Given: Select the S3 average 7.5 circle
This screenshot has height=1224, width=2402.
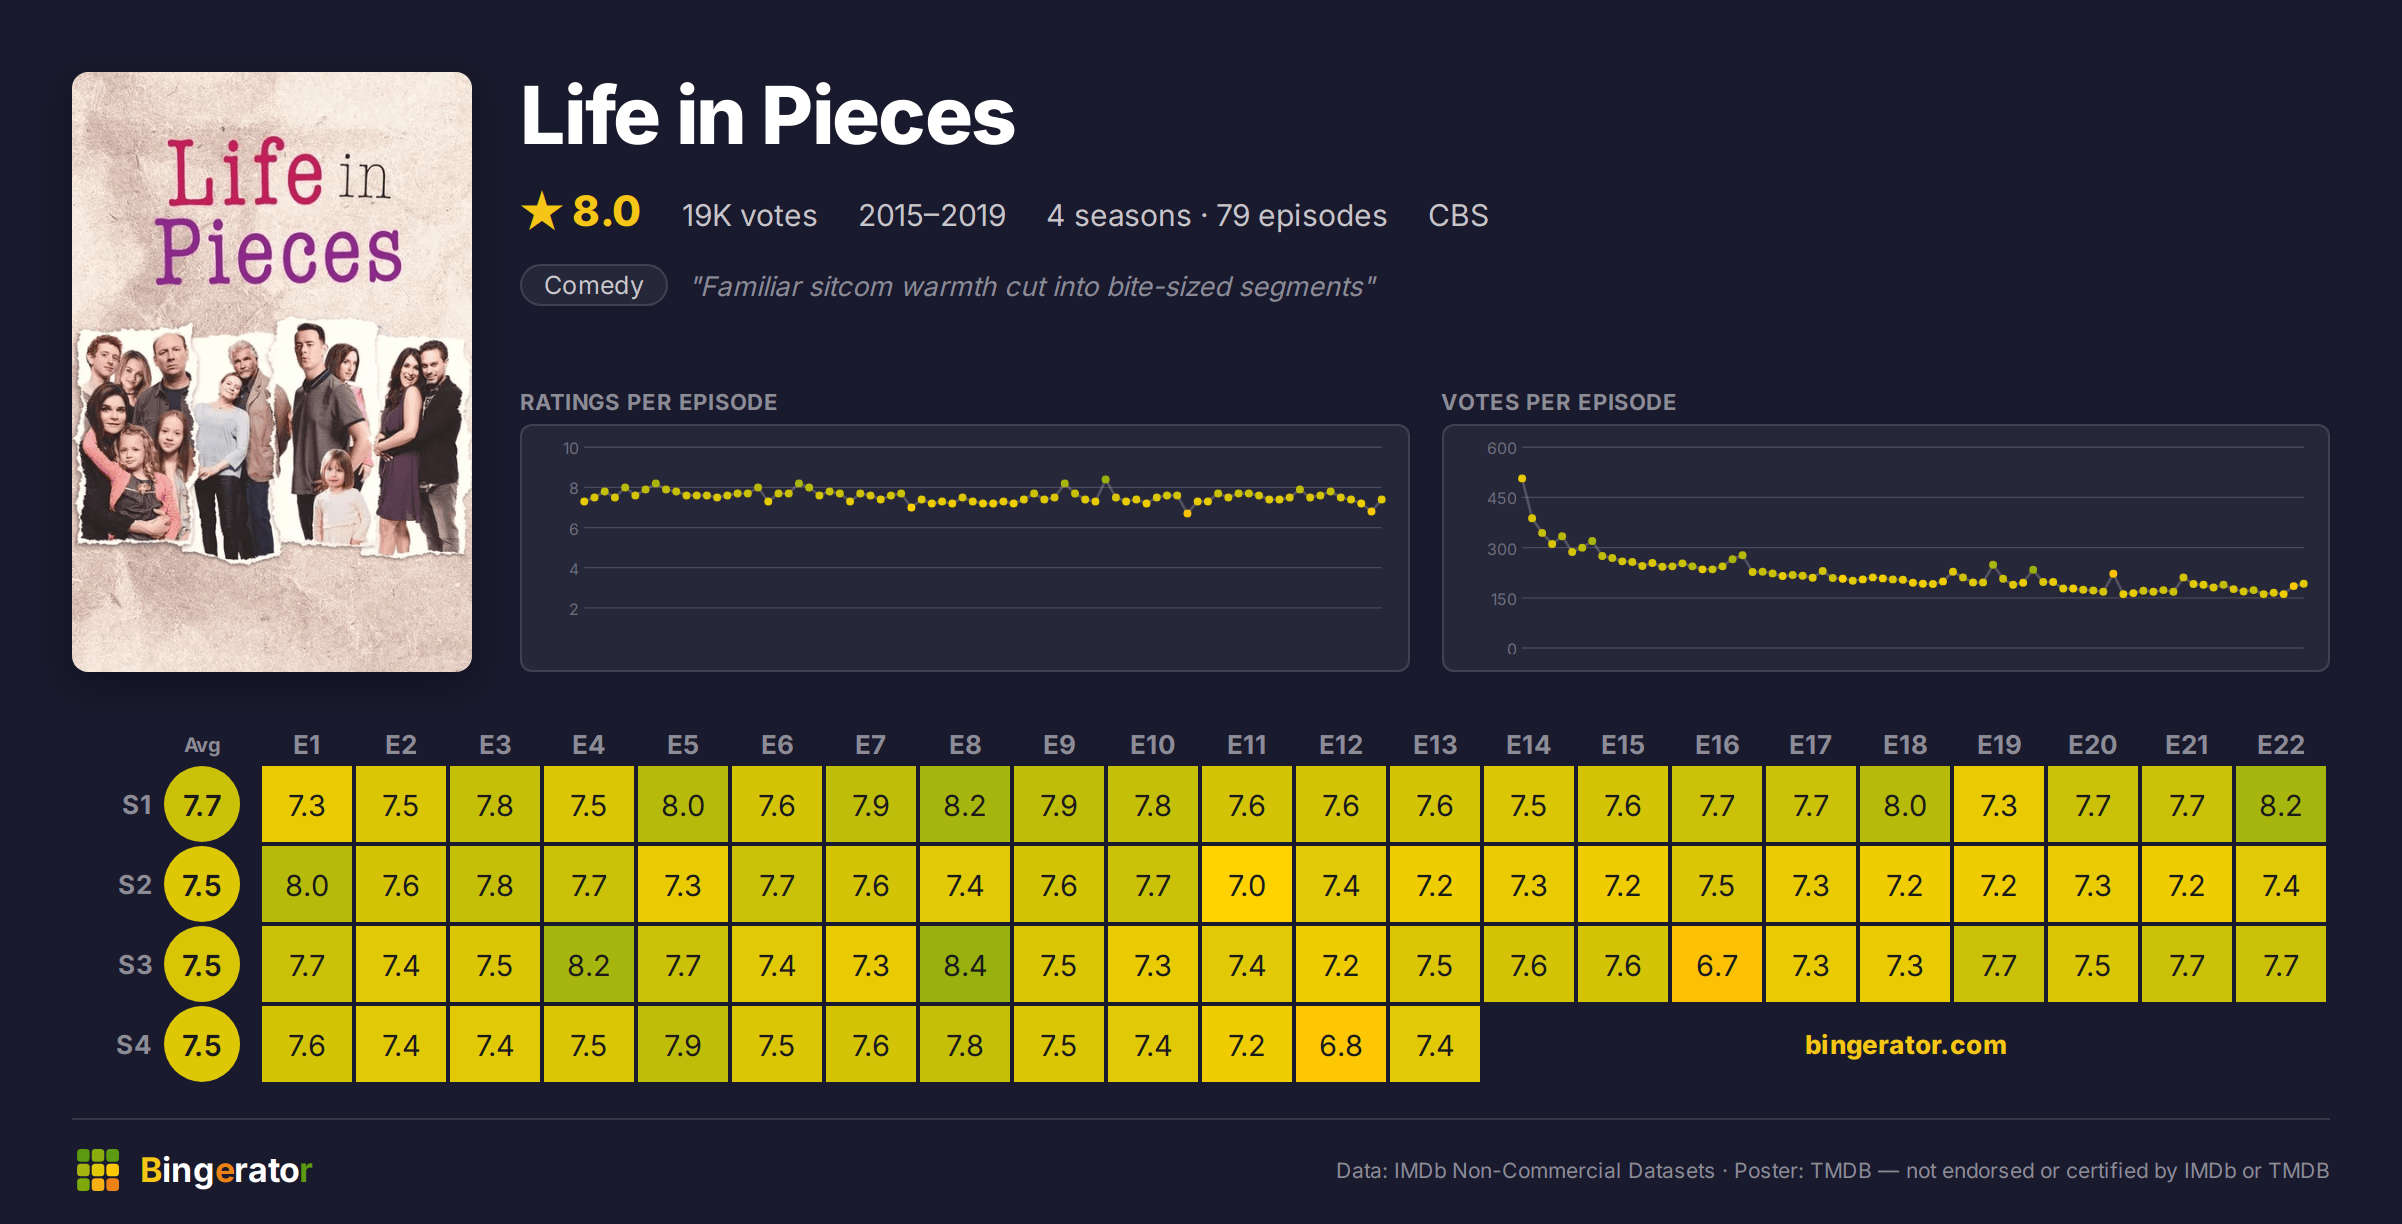Looking at the screenshot, I should coord(202,965).
